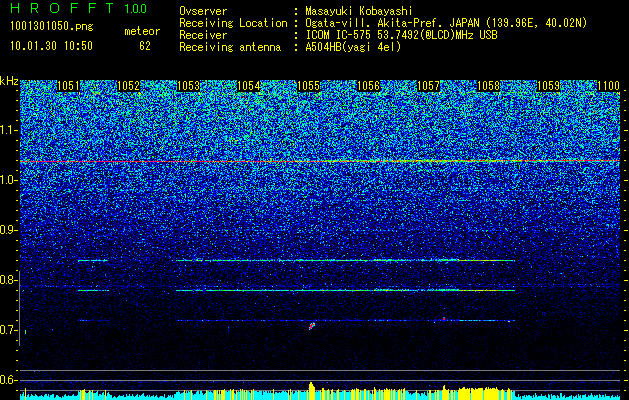Click the observer name Masayuki Kobayashi

pyautogui.click(x=359, y=11)
